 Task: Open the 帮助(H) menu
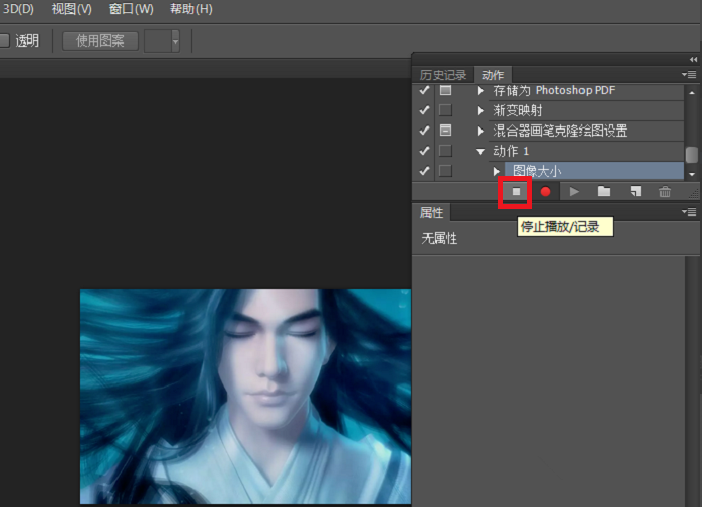click(191, 9)
